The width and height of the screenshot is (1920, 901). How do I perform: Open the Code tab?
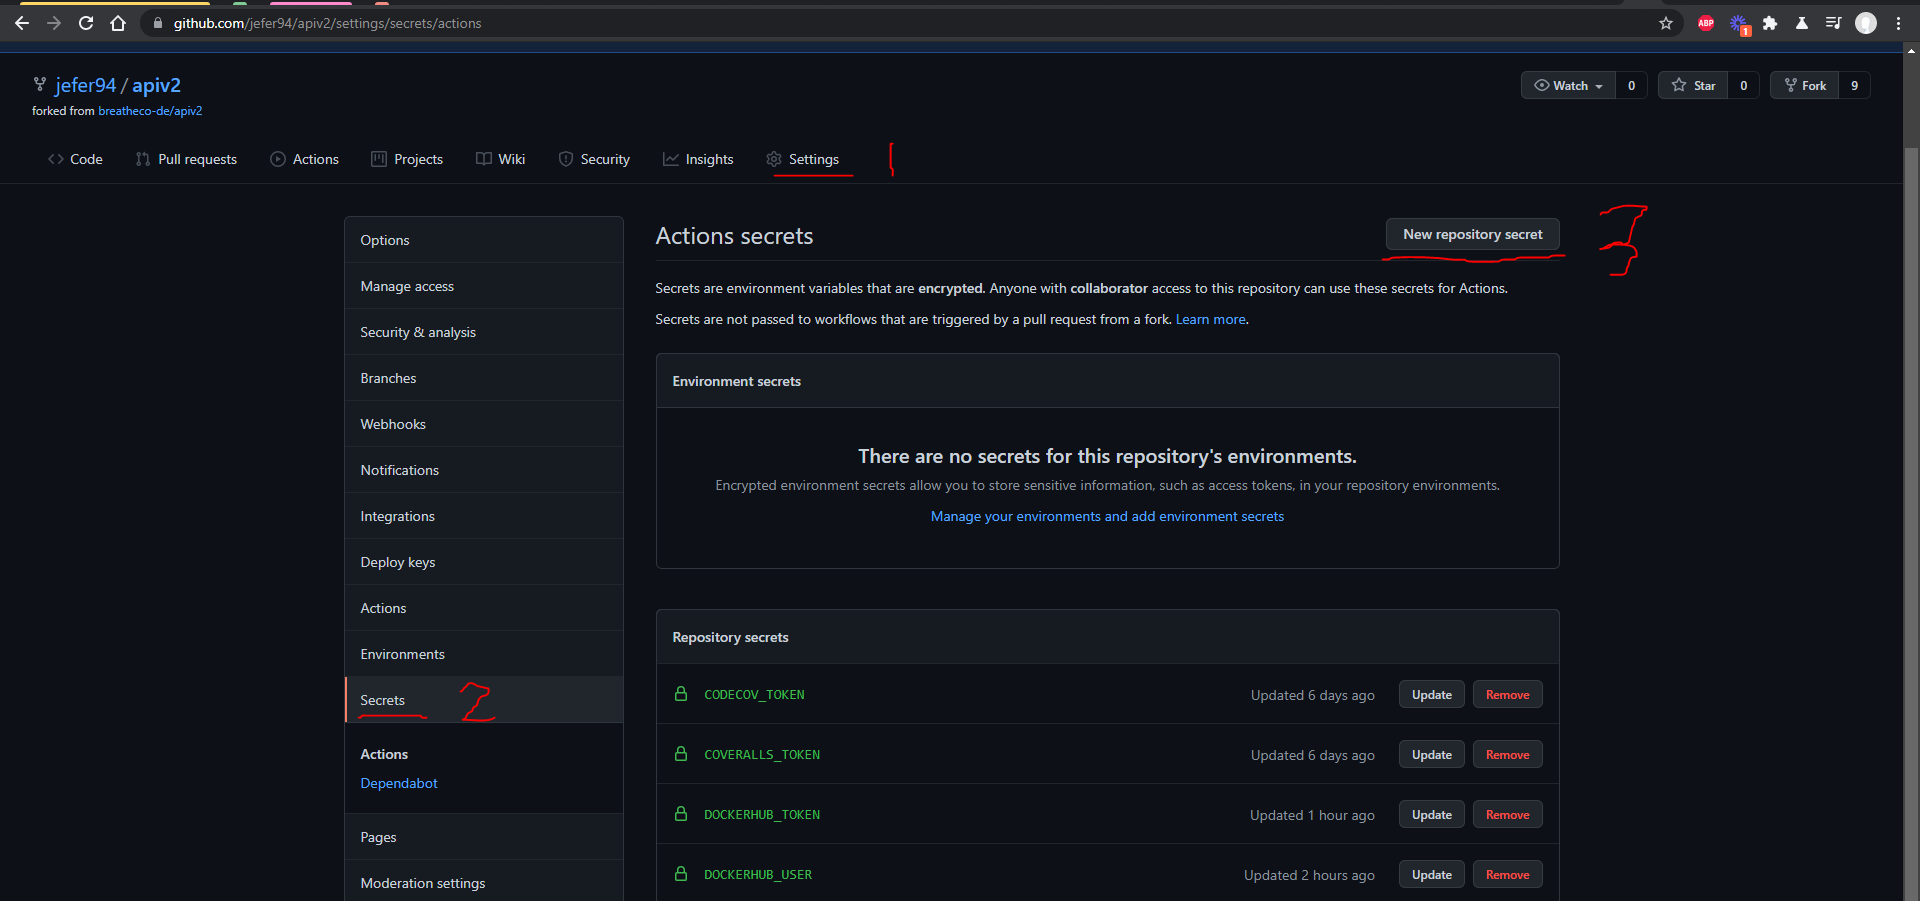coord(75,159)
